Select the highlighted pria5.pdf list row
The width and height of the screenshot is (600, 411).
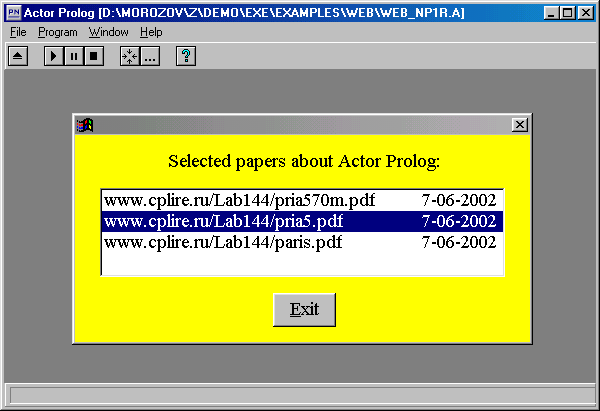(302, 221)
